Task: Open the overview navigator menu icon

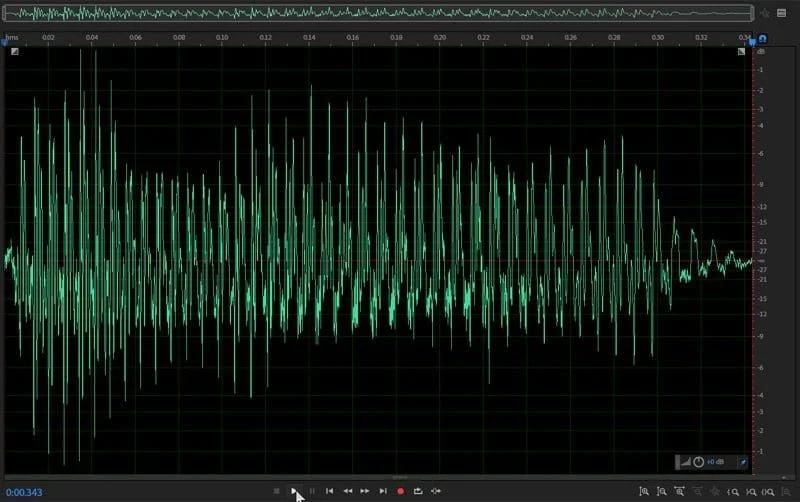Action: click(781, 13)
